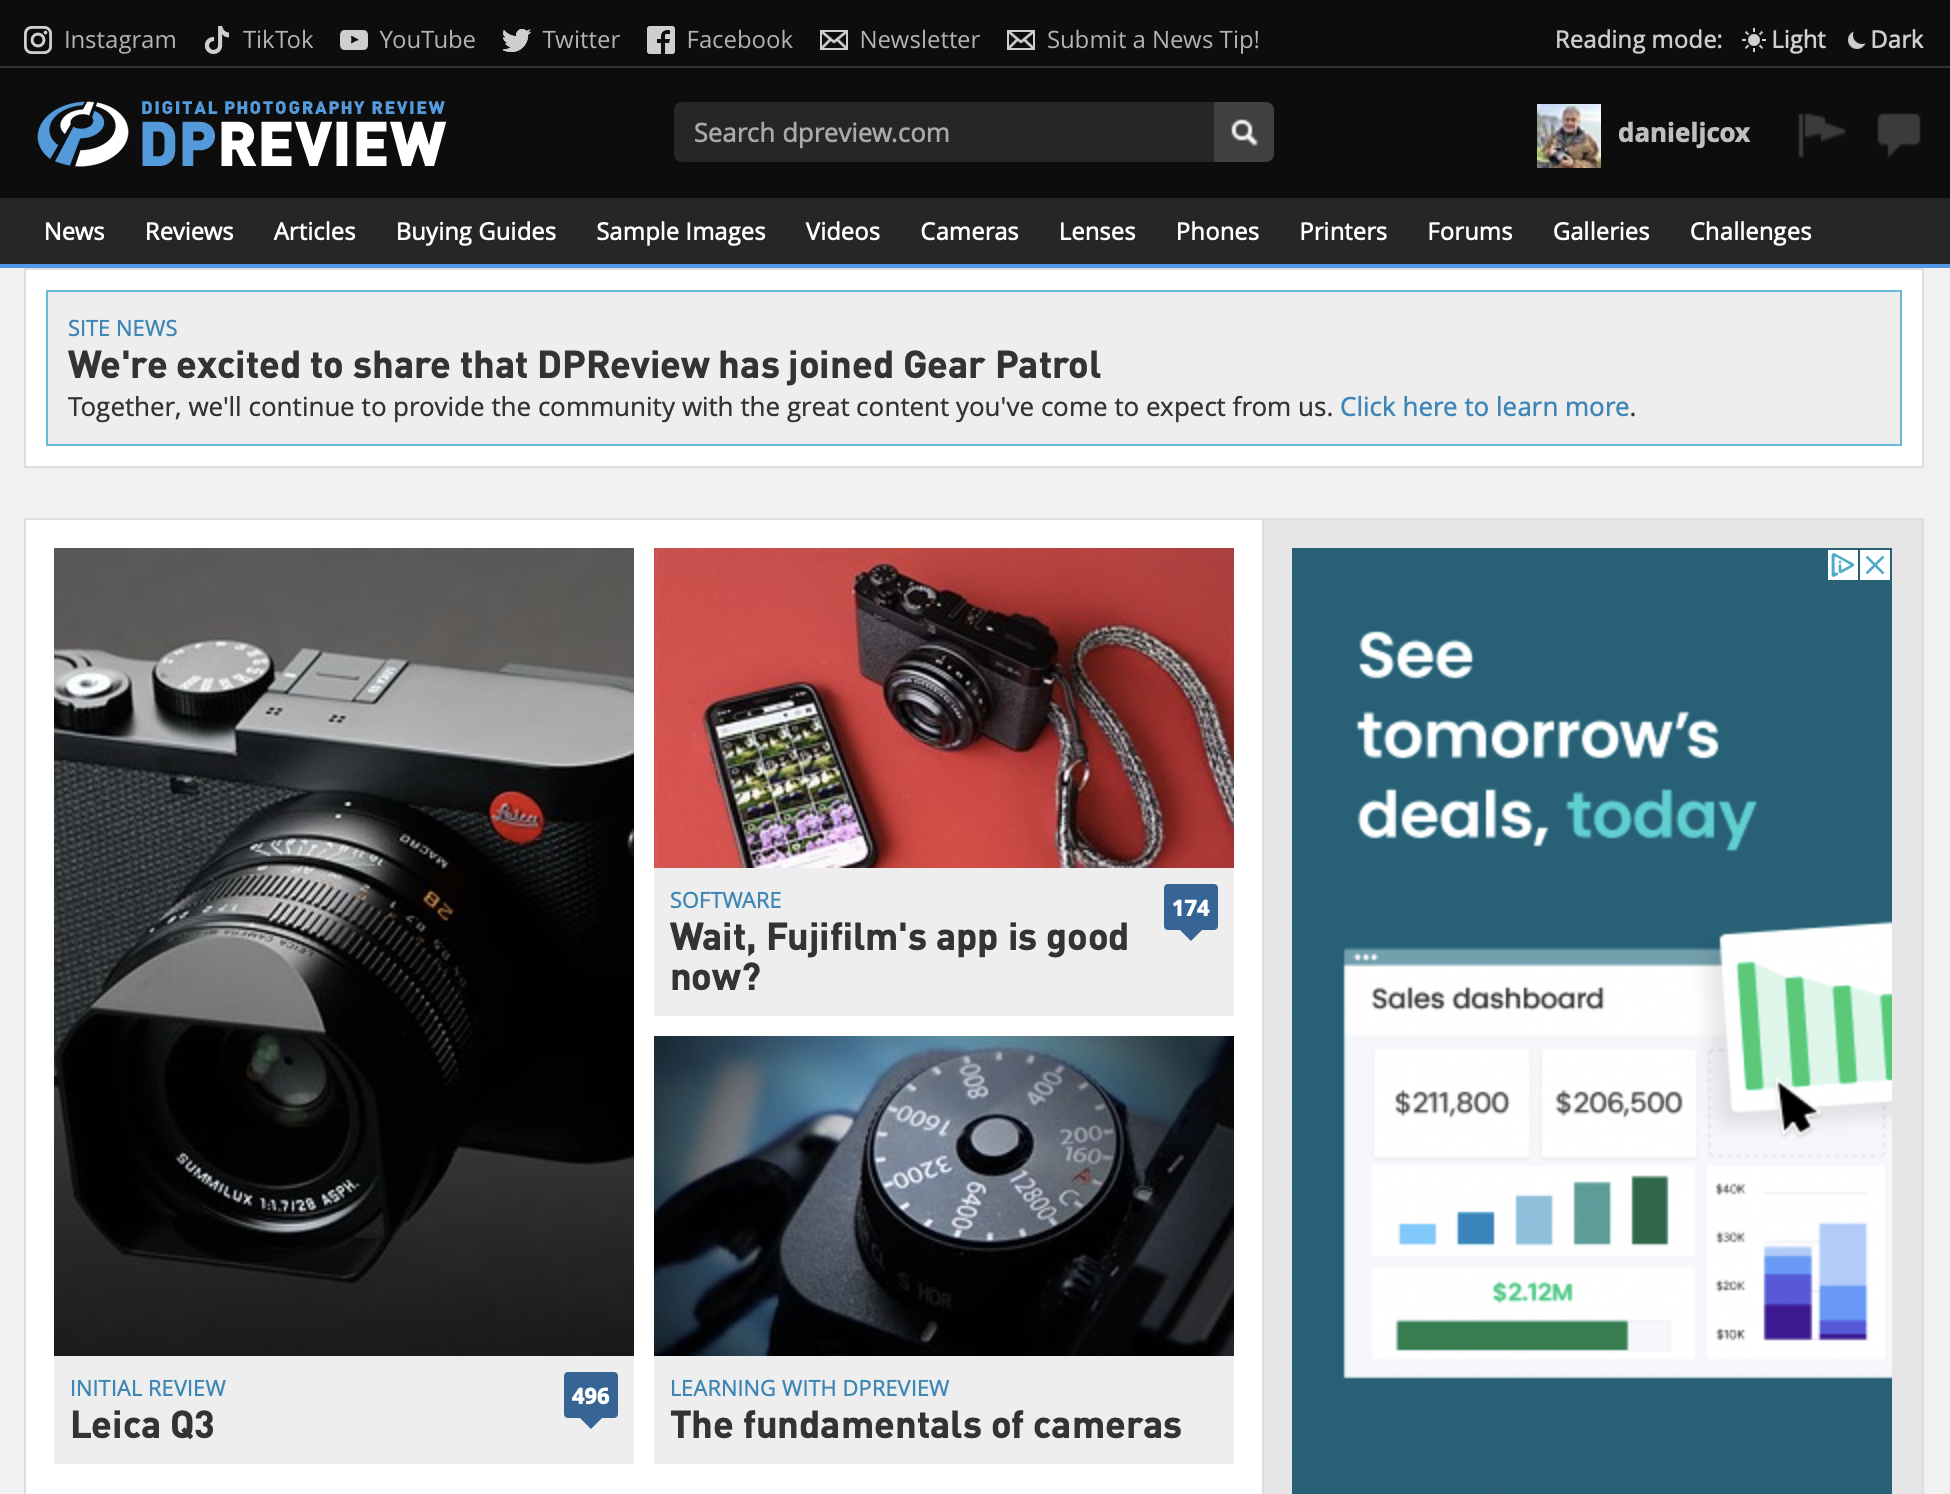
Task: Open the Instagram social link icon
Action: point(38,40)
